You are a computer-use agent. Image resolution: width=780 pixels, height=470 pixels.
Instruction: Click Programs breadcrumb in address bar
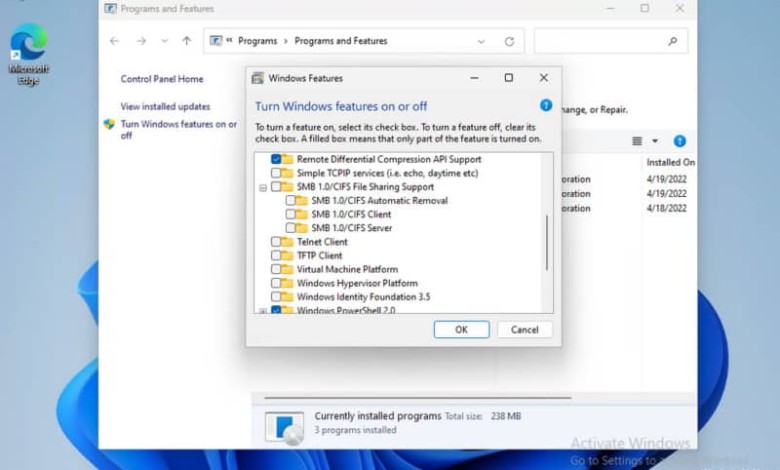pos(258,41)
